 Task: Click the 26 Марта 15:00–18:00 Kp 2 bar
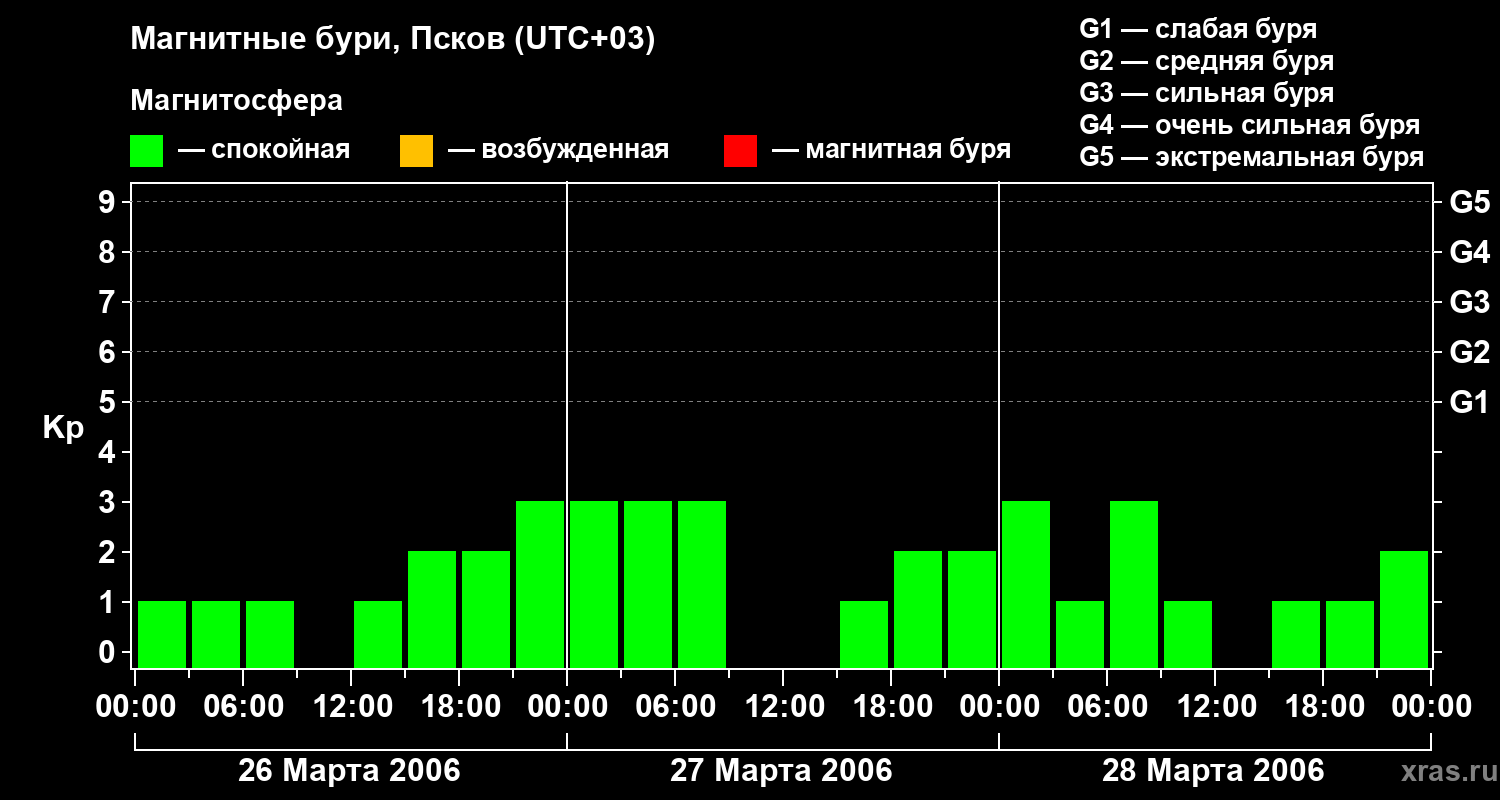click(432, 609)
